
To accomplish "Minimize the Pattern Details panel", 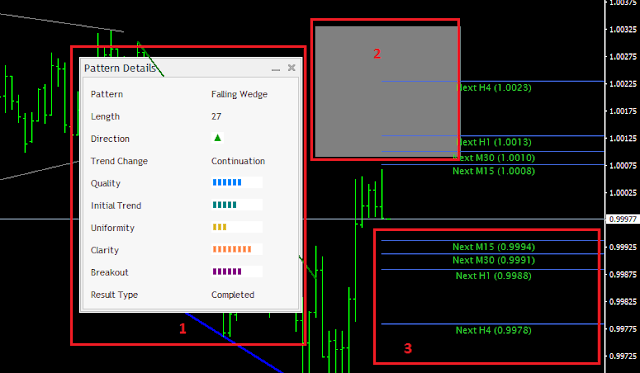I will [276, 69].
